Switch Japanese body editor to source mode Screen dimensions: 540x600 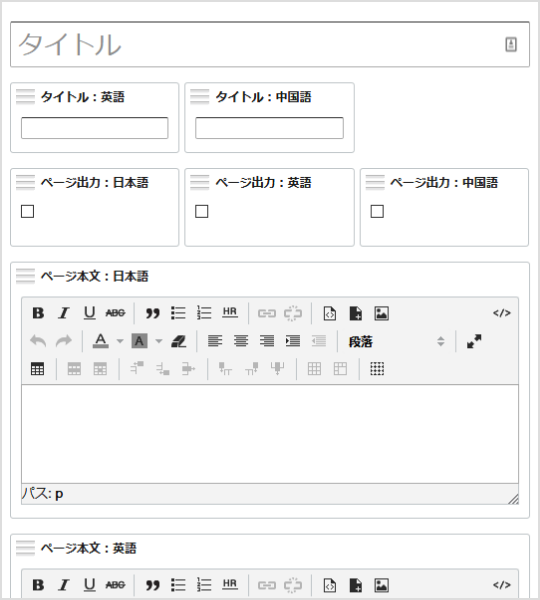coord(502,313)
